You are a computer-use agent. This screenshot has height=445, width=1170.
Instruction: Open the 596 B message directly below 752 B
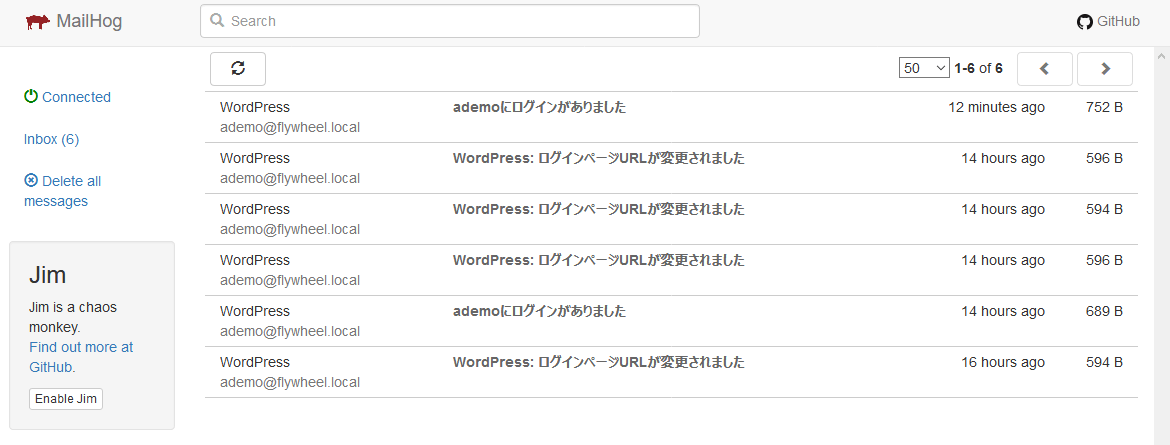(x=672, y=168)
